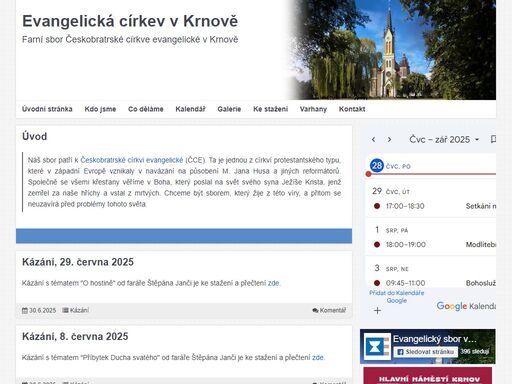This screenshot has height=384, width=512.
Task: Select the 3 srp. ne date heading
Action: pos(391,268)
